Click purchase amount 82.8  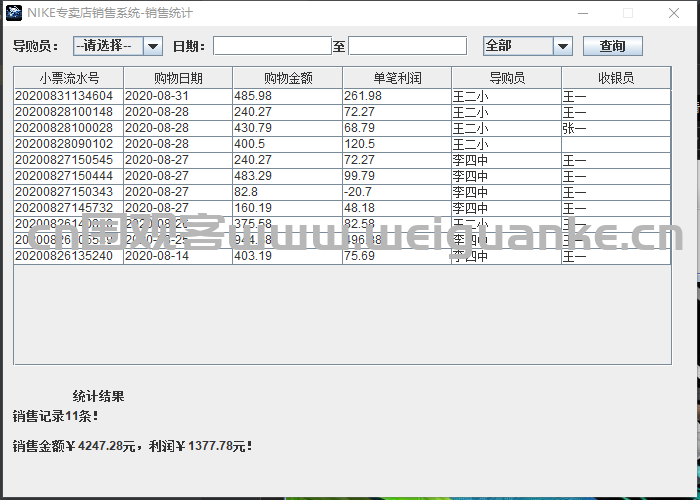click(x=288, y=192)
